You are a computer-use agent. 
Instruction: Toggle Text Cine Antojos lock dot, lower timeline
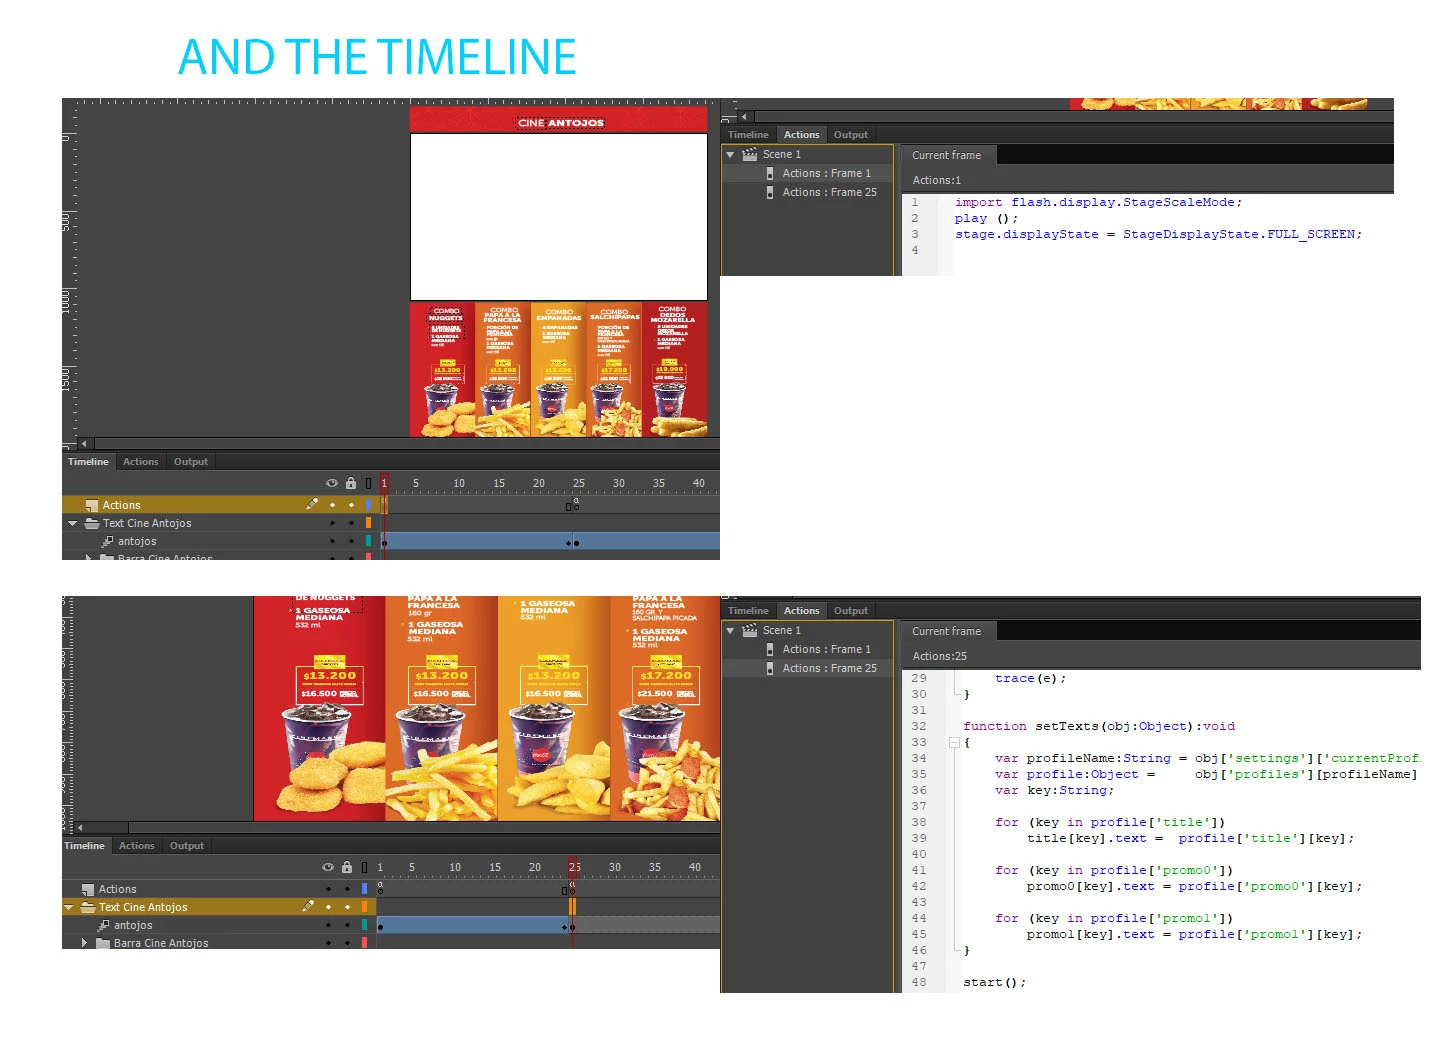347,907
